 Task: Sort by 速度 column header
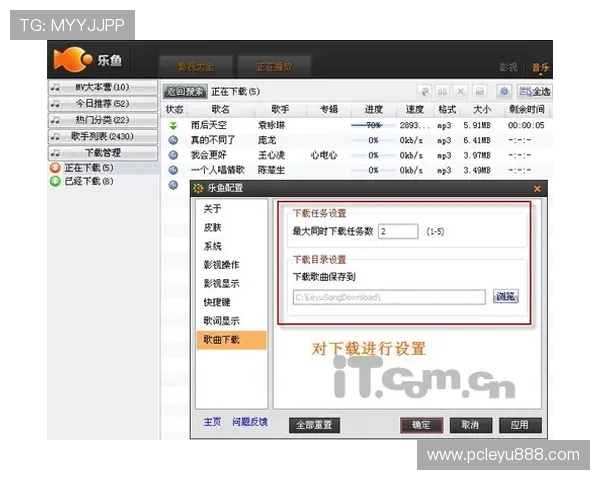(415, 109)
